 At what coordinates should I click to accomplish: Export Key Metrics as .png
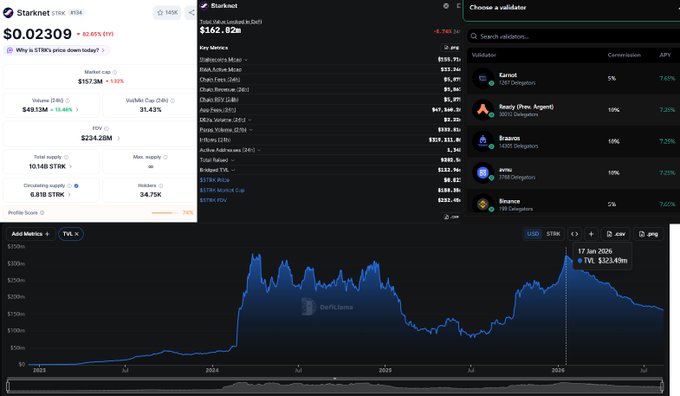point(451,47)
